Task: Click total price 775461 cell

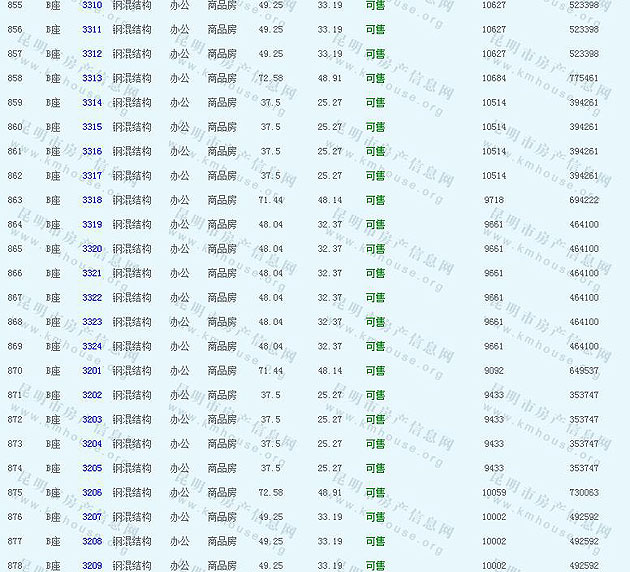Action: (x=583, y=78)
